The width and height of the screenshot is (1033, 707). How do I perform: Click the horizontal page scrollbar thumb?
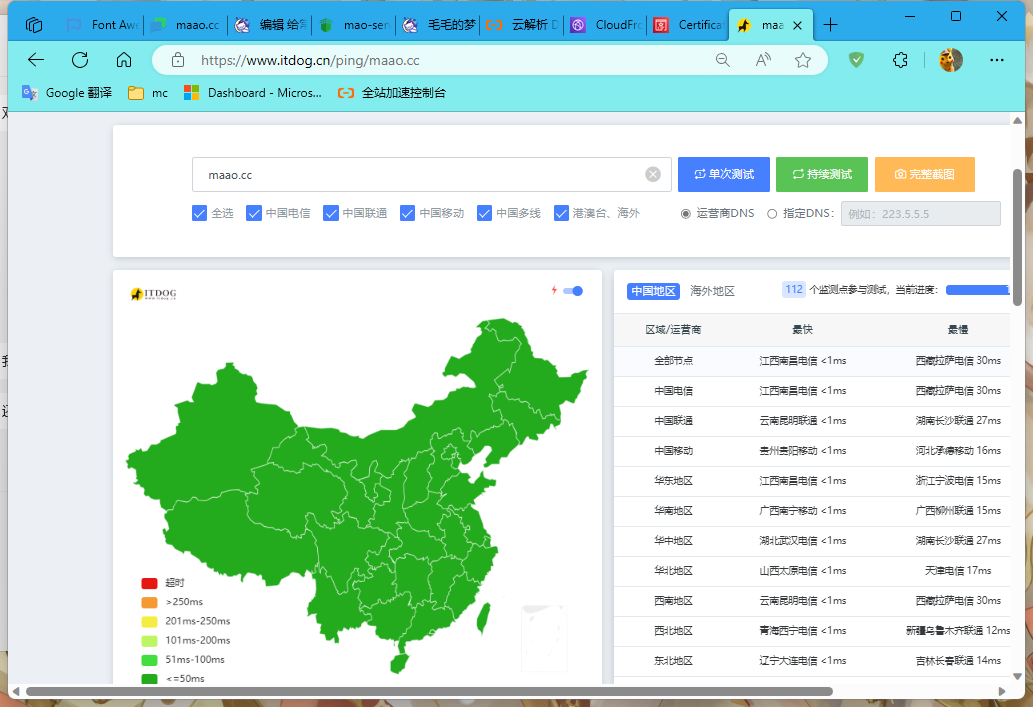(429, 691)
